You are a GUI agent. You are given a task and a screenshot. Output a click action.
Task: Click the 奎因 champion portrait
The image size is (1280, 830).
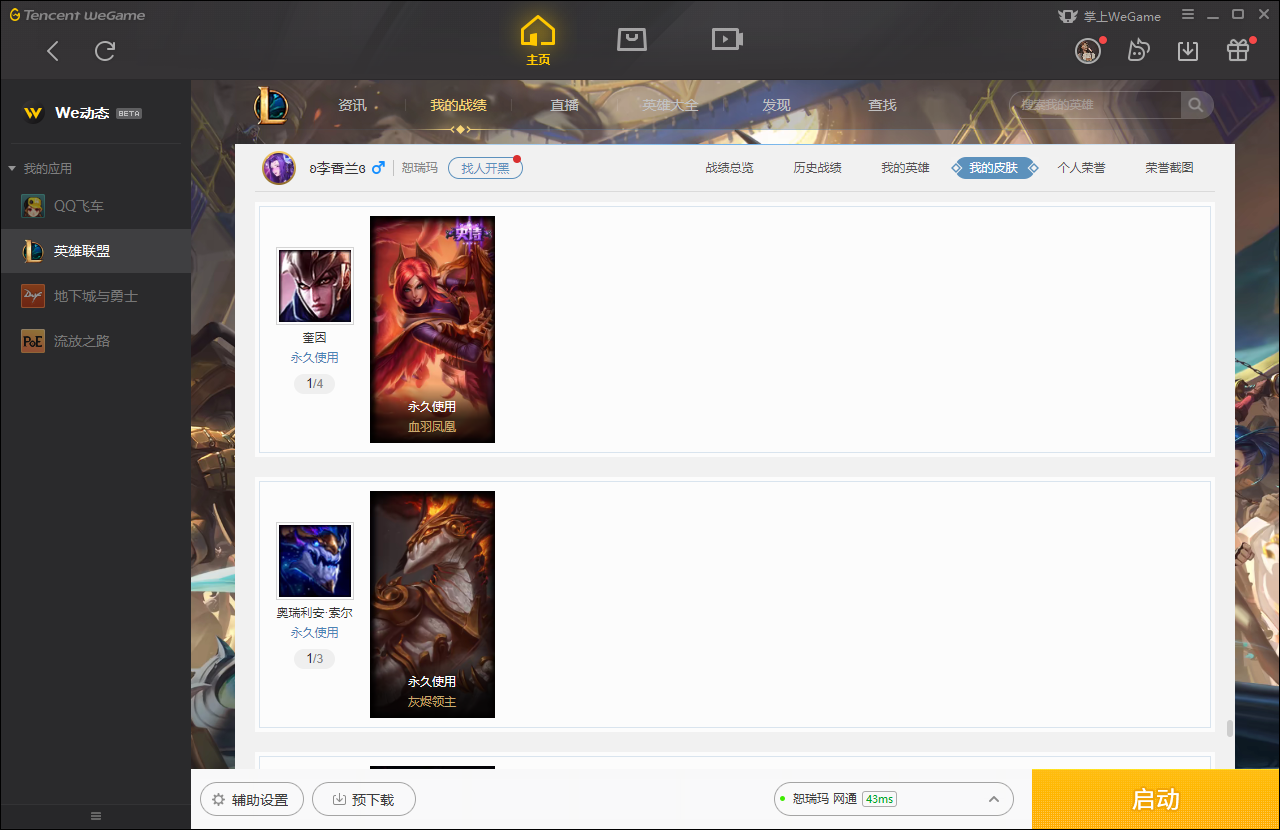[315, 286]
